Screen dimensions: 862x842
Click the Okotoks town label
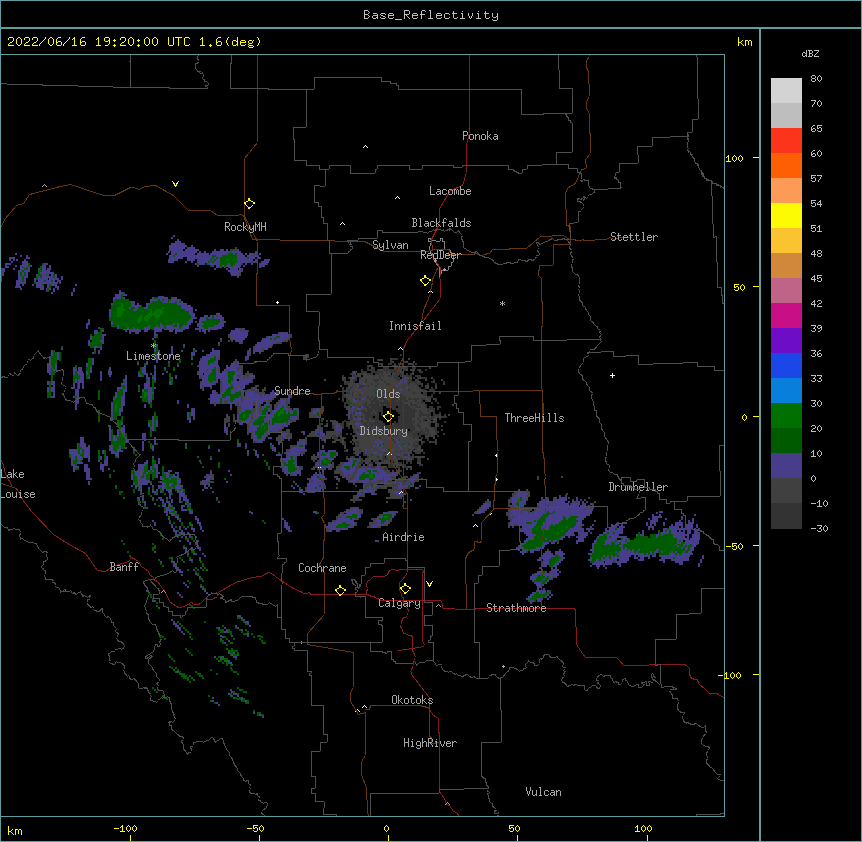412,700
